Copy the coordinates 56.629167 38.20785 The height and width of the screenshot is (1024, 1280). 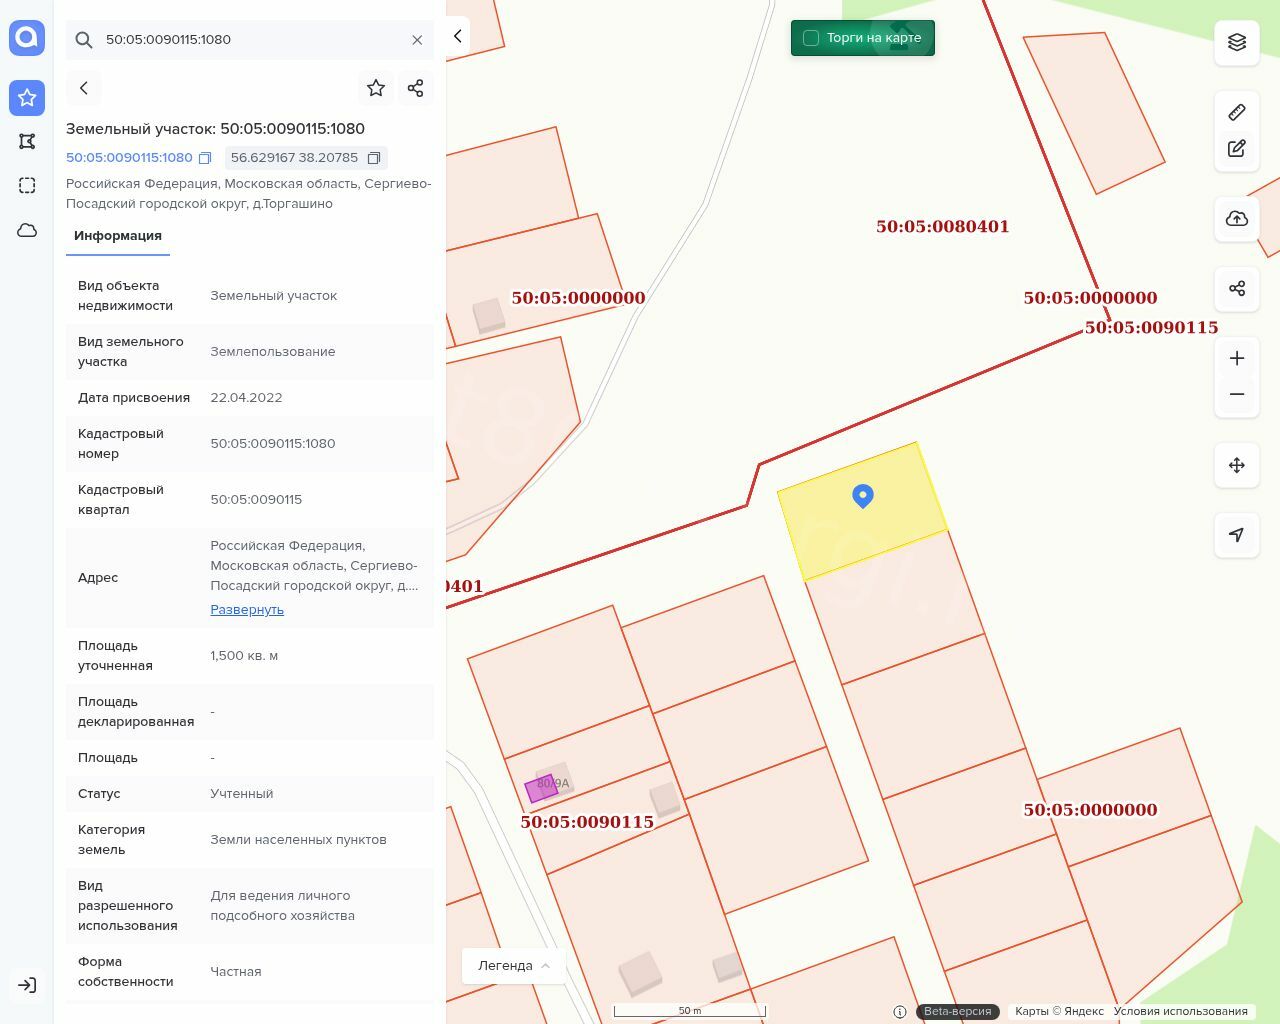(374, 158)
